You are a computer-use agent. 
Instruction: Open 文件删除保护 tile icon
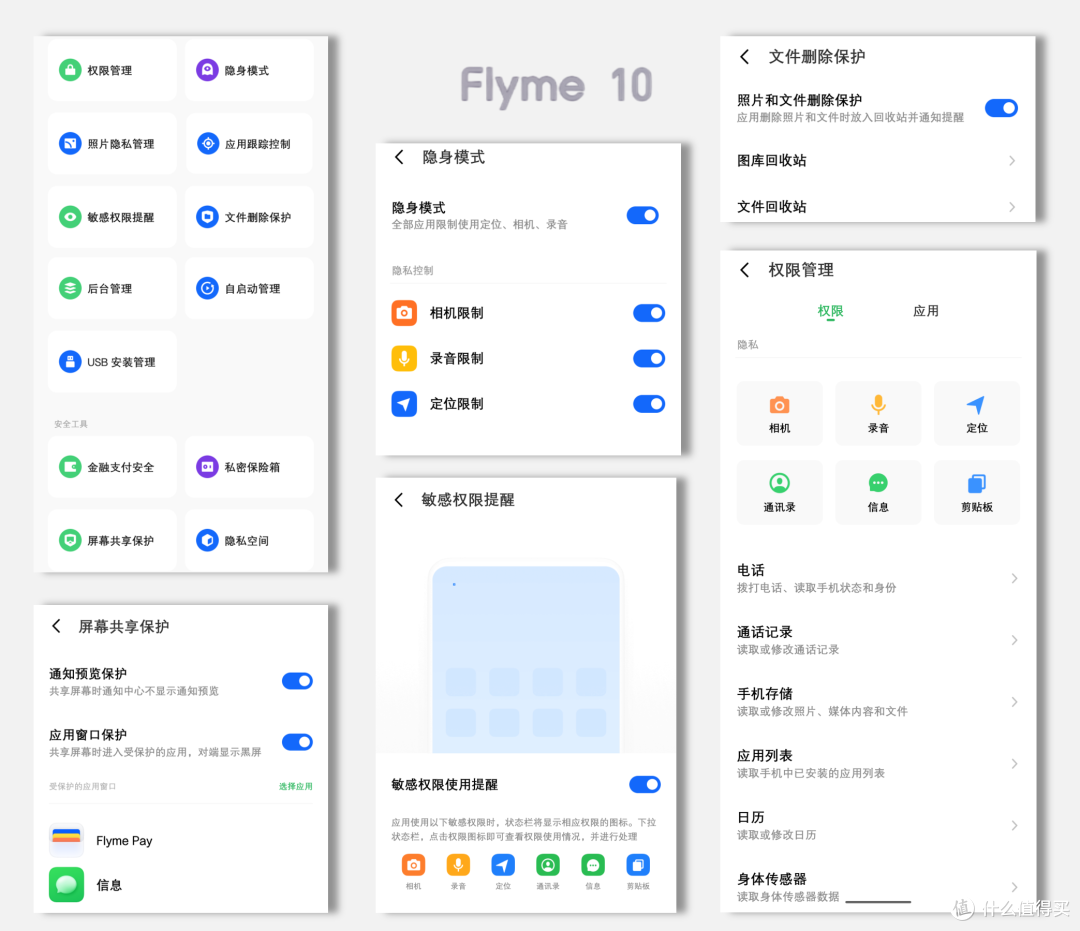[x=207, y=217]
